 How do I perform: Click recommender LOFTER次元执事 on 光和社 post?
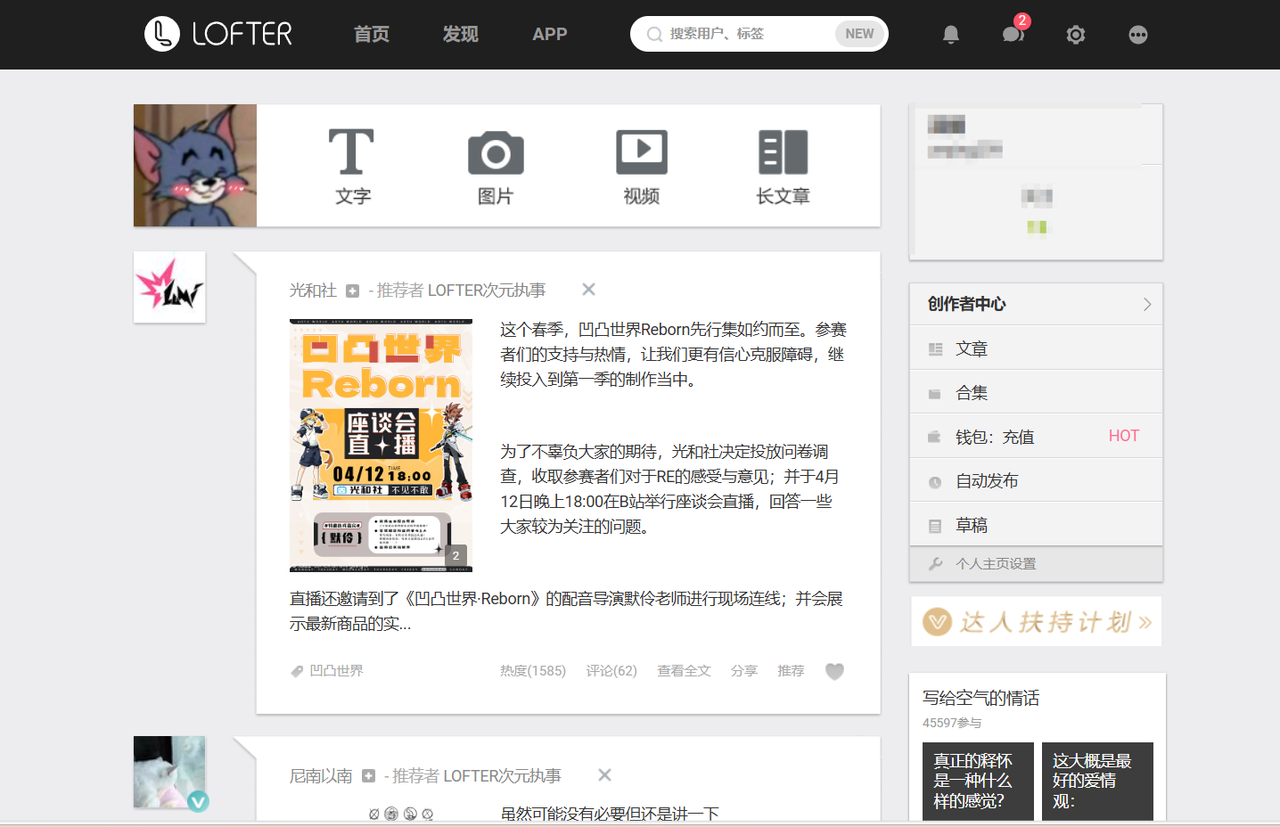487,290
